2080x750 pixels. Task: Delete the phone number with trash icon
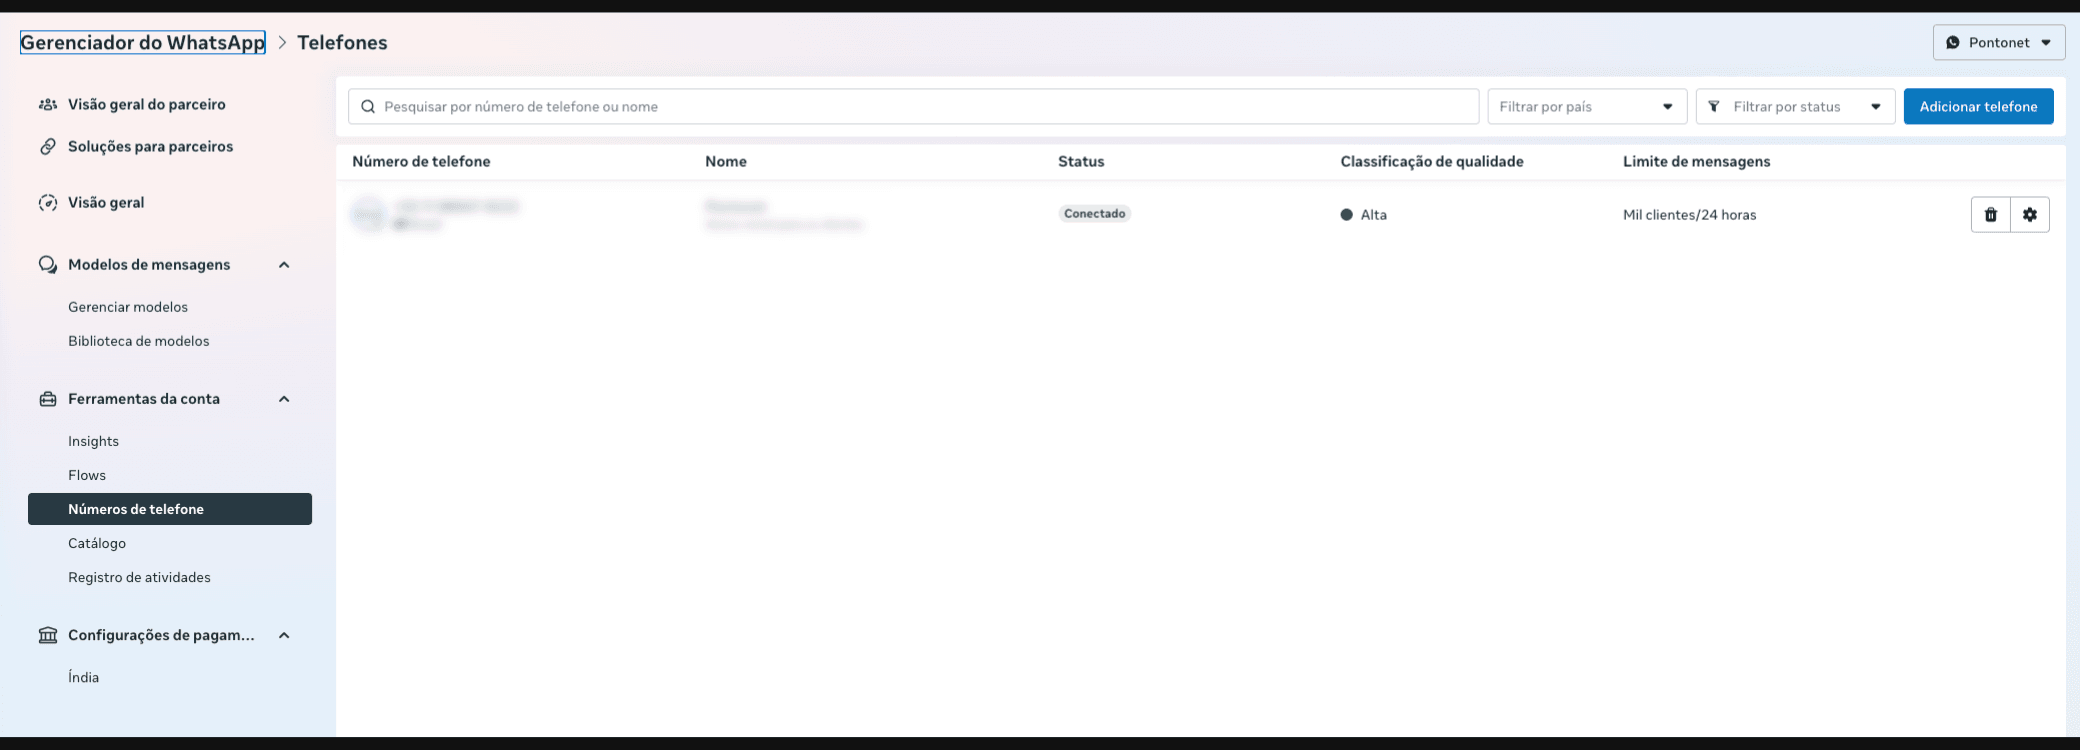coord(1990,214)
